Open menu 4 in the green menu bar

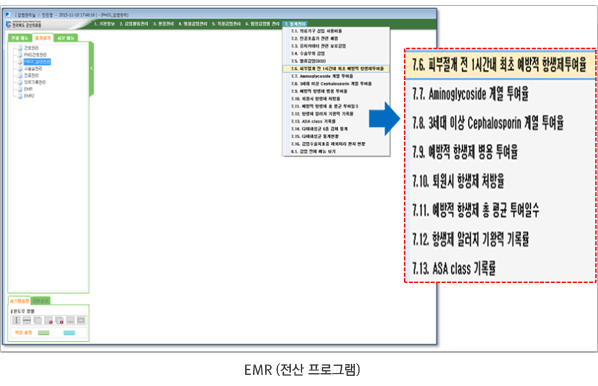[x=193, y=24]
